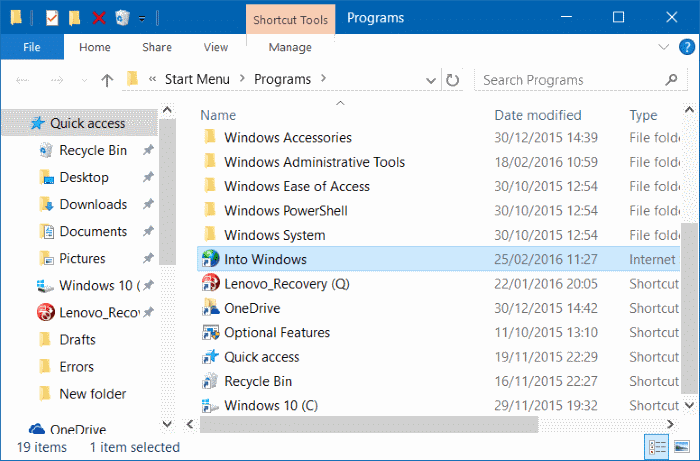Click the search magnifier icon
Viewport: 700px width, 461px height.
[x=671, y=80]
